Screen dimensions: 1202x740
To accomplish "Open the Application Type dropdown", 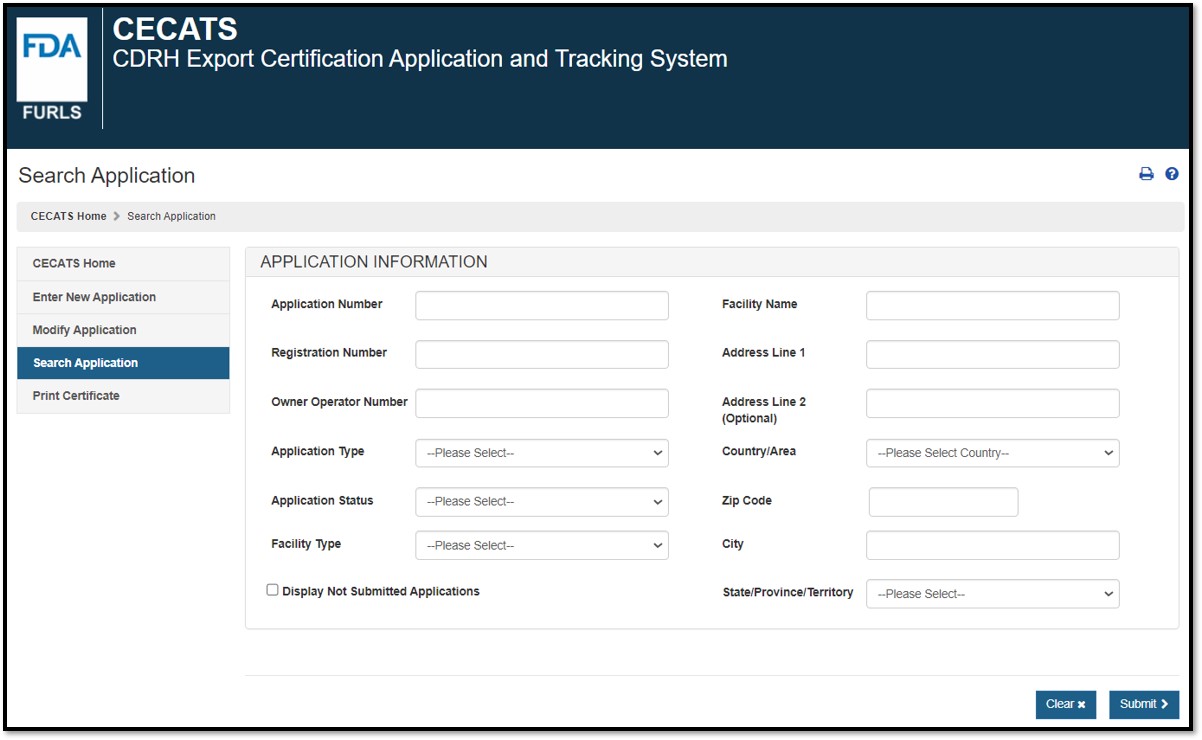I will click(x=541, y=453).
